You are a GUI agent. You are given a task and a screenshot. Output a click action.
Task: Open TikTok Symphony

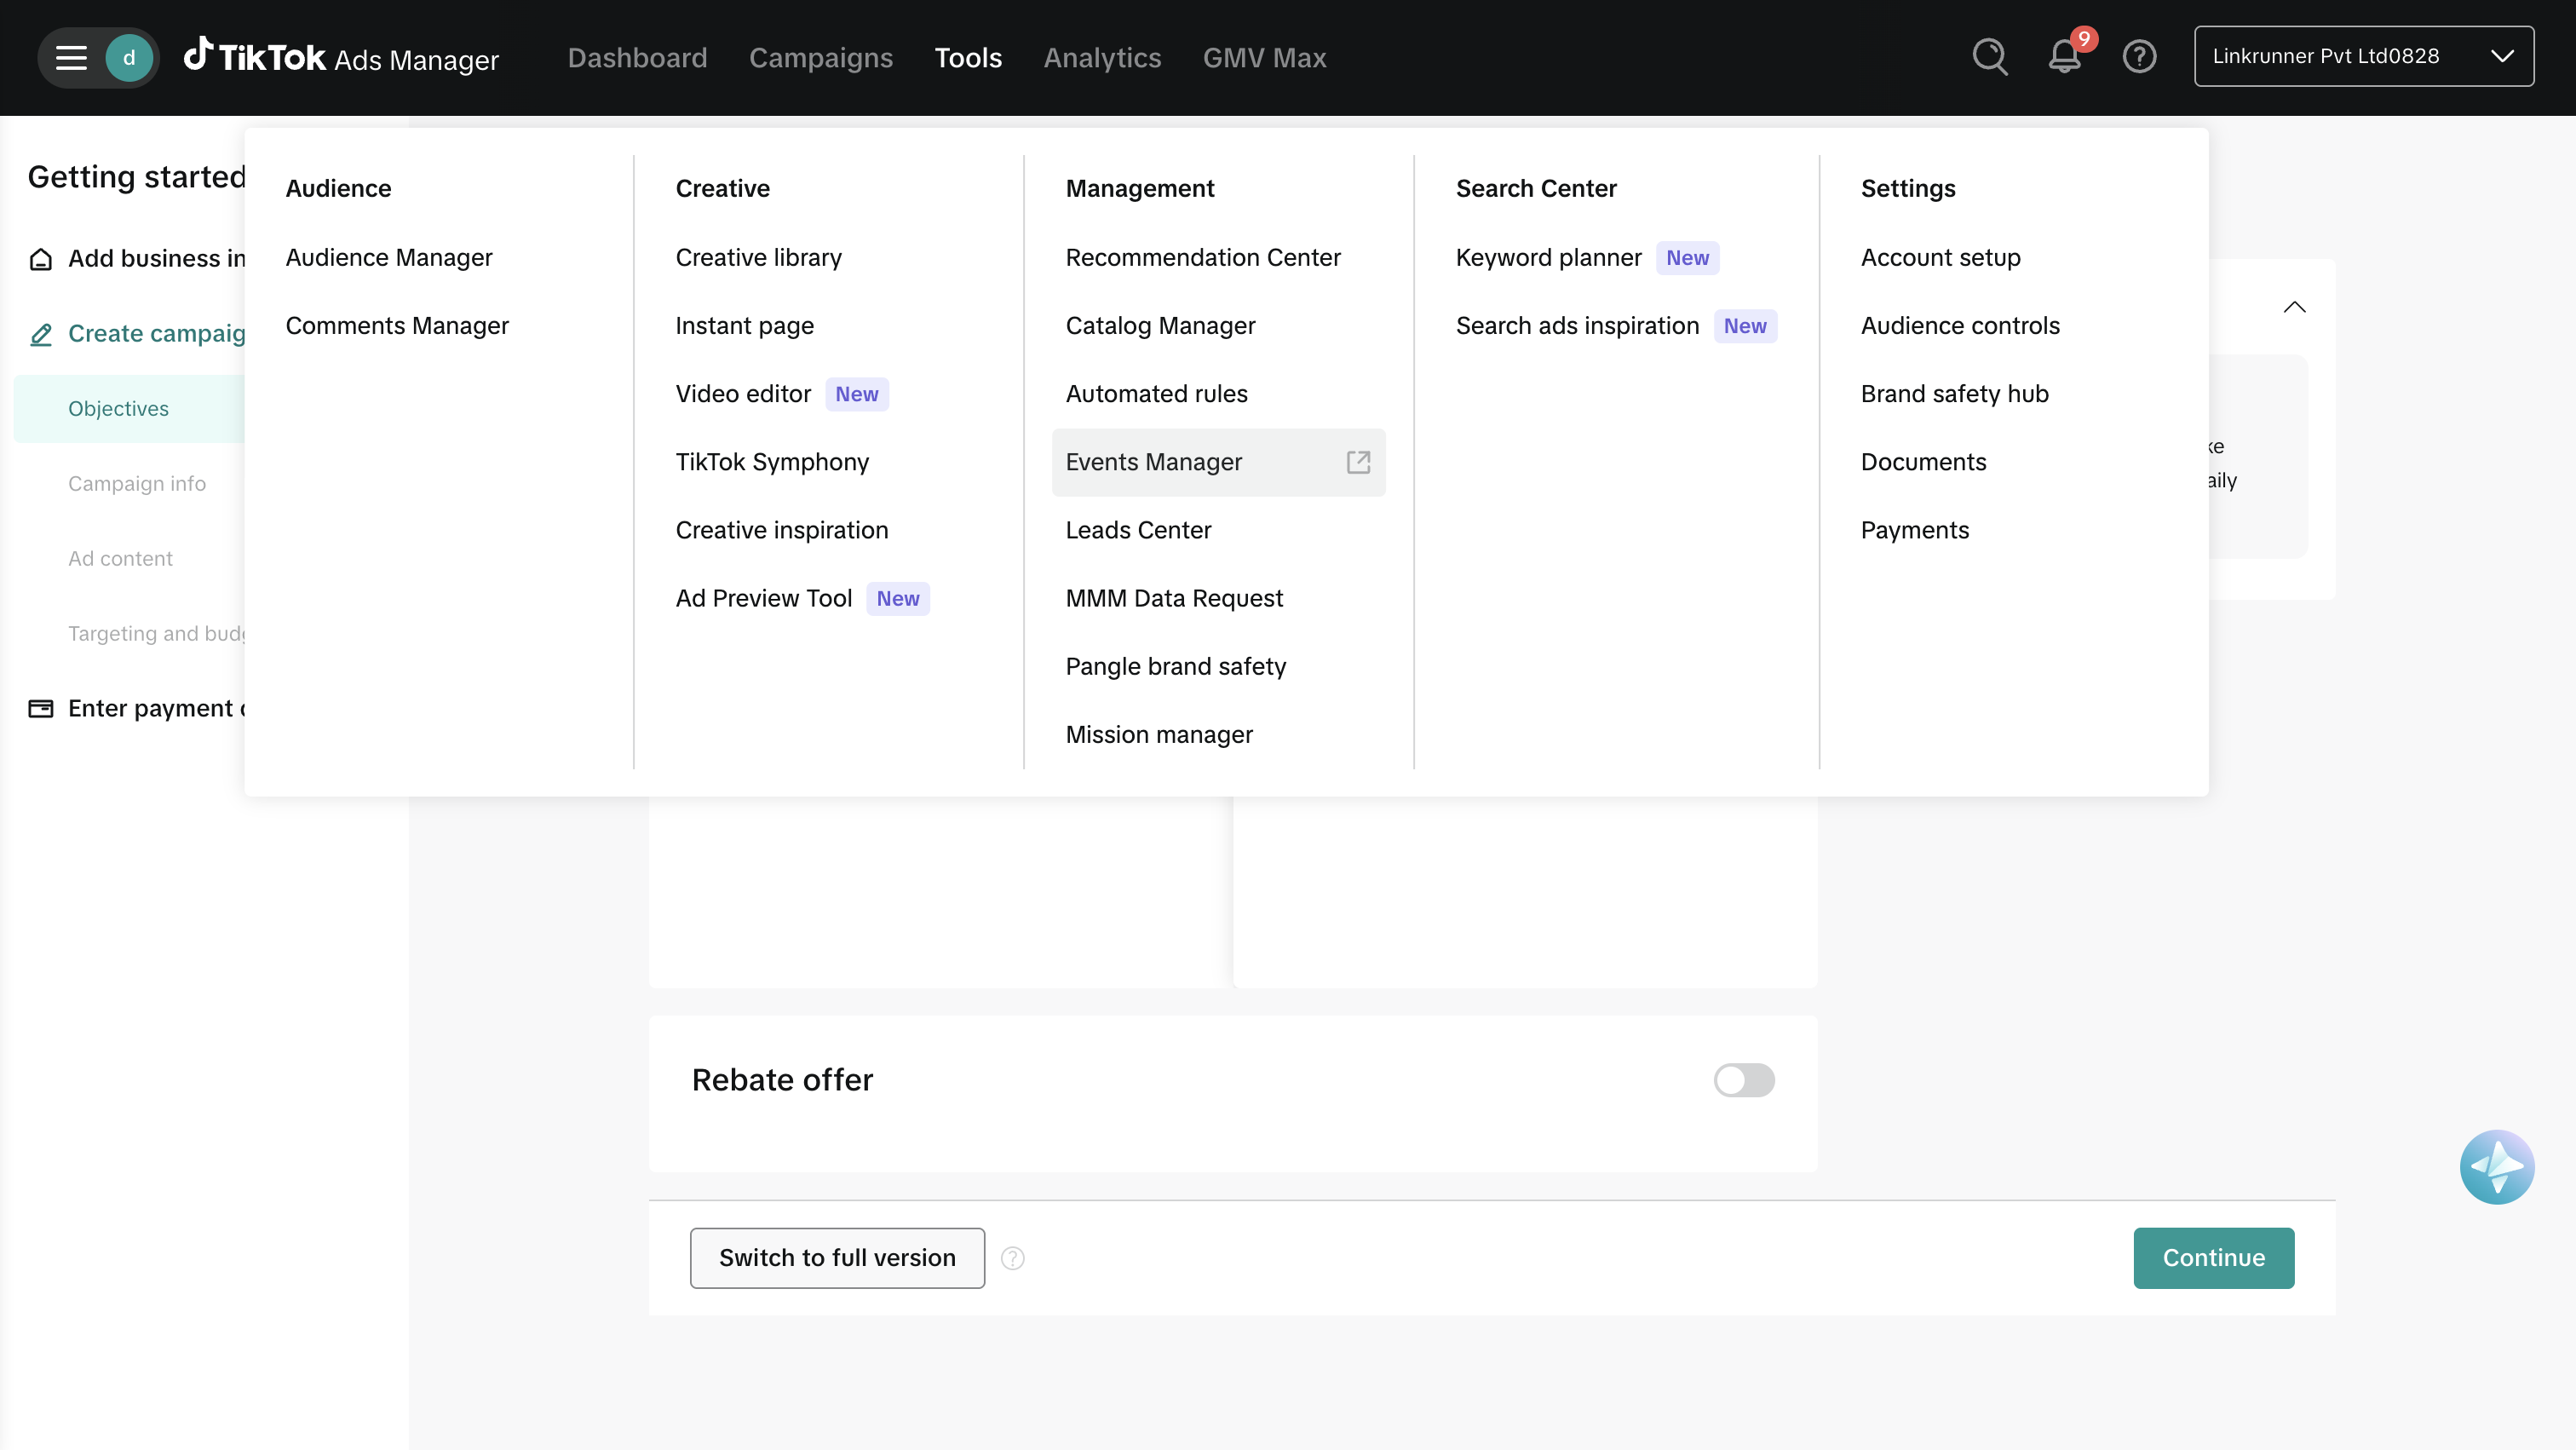tap(772, 462)
